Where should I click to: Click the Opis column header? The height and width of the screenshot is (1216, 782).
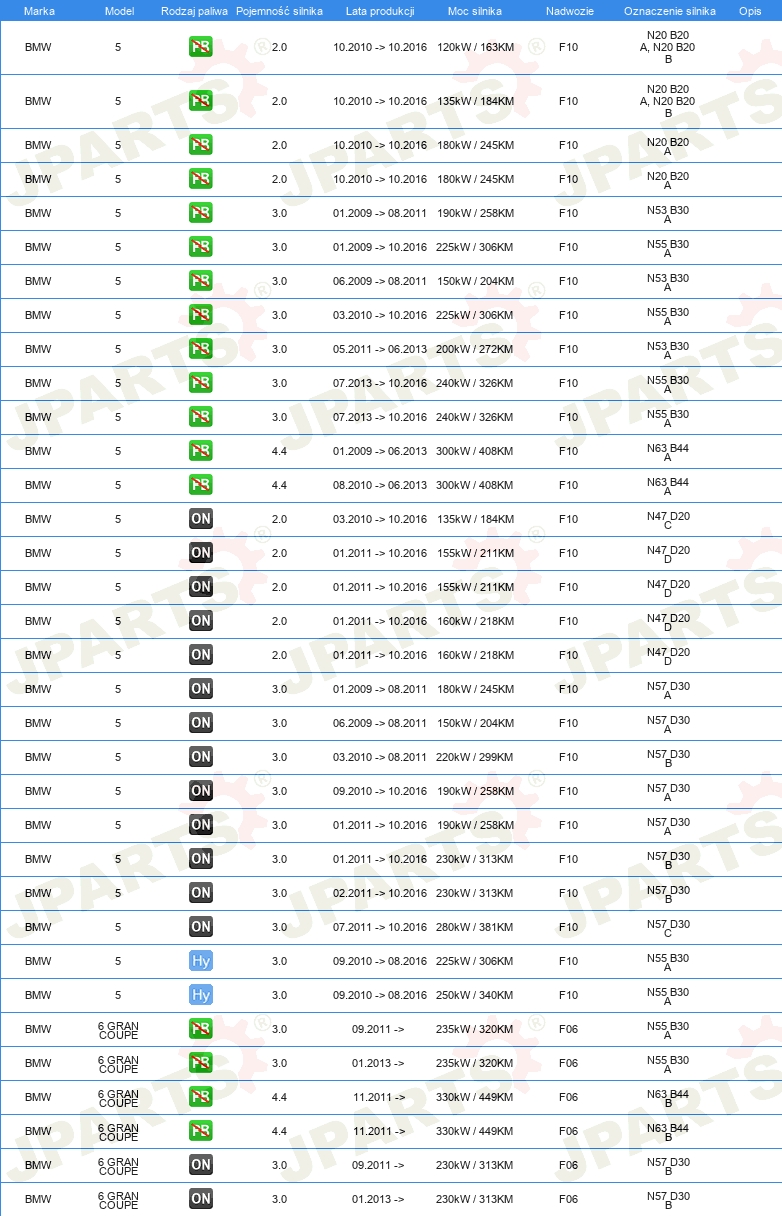click(x=750, y=10)
